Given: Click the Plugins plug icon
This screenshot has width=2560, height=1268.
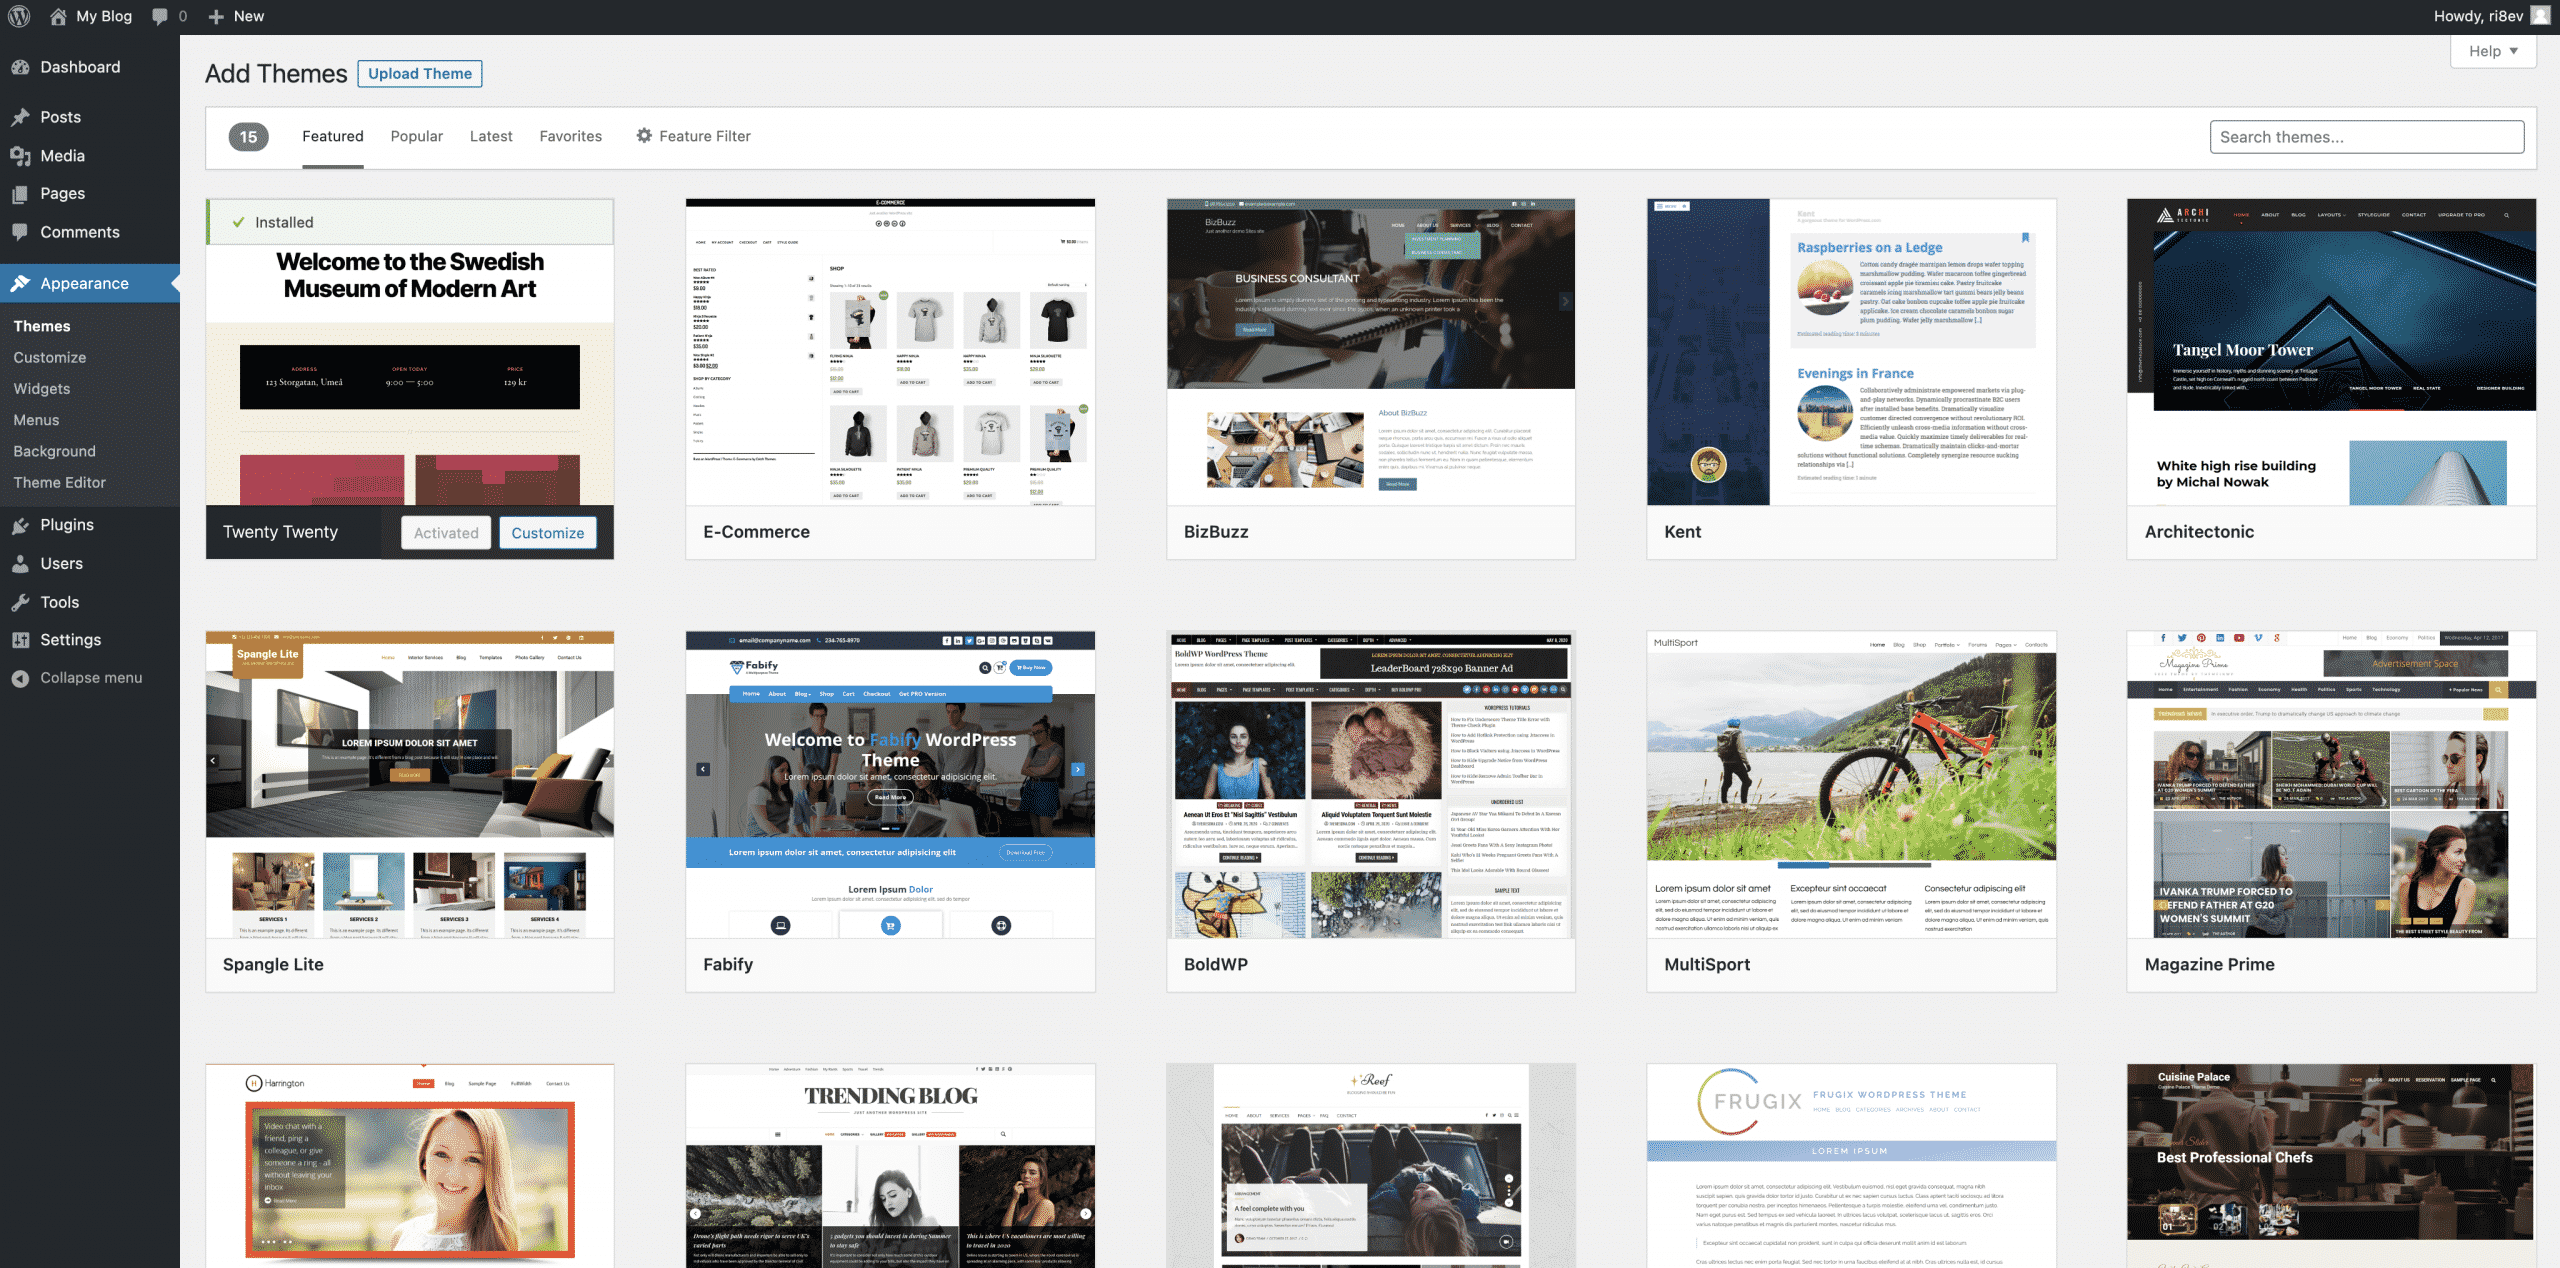Looking at the screenshot, I should (x=20, y=525).
